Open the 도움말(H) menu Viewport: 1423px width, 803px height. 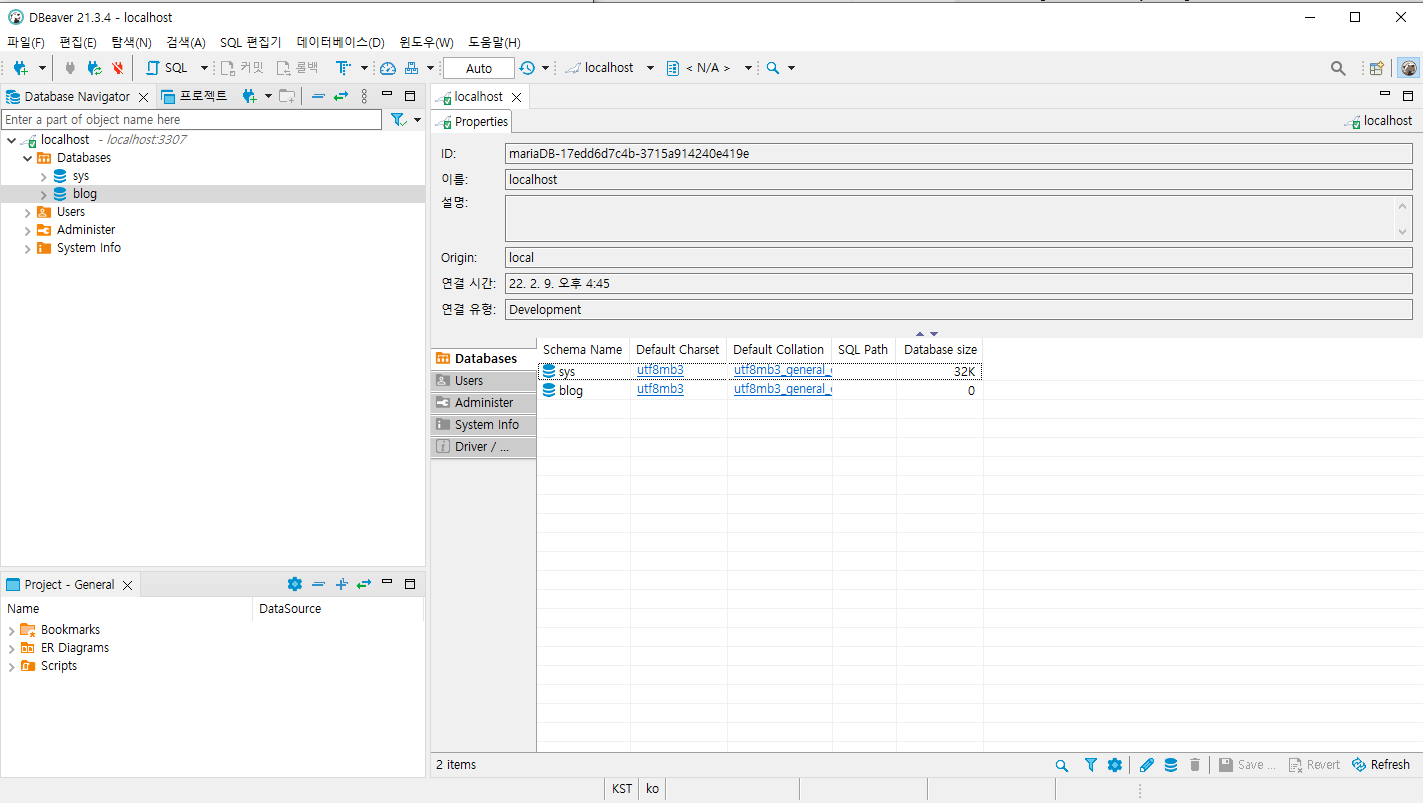click(494, 42)
